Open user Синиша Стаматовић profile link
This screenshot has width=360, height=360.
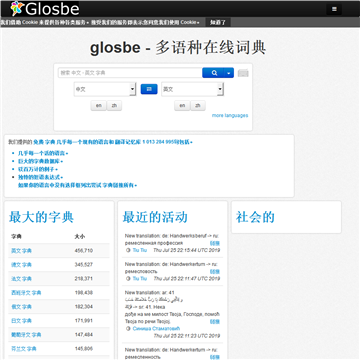[156, 329]
